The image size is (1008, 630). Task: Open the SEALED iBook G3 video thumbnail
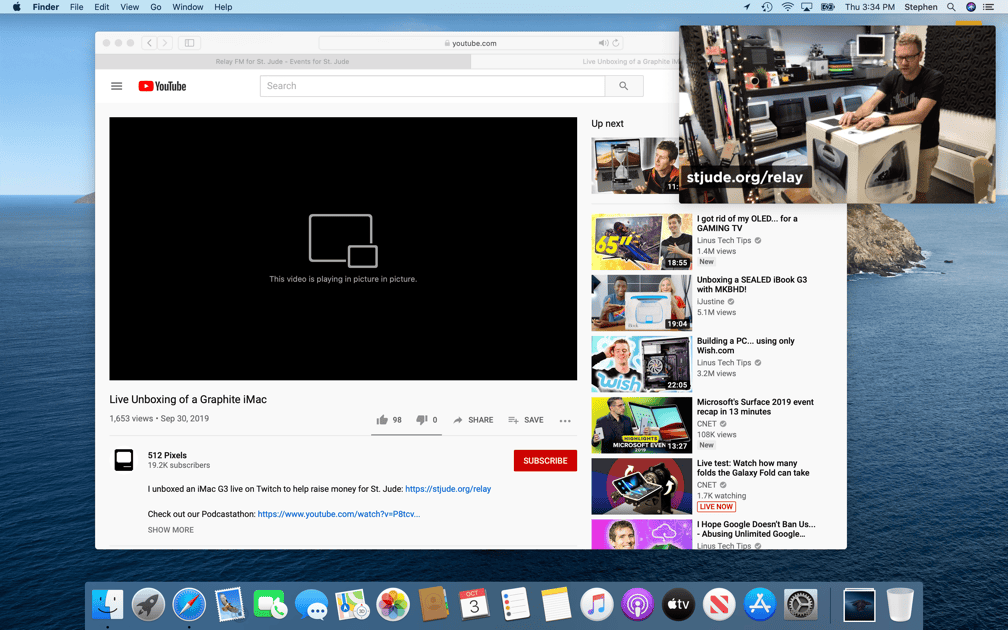[642, 303]
